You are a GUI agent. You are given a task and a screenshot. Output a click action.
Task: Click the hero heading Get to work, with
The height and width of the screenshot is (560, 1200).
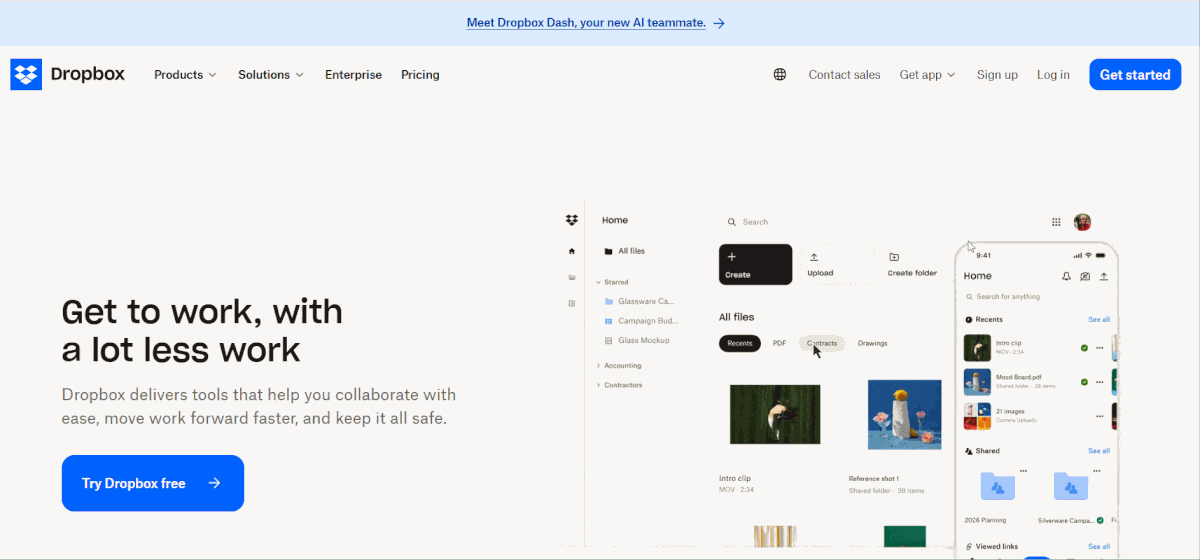pyautogui.click(x=202, y=311)
